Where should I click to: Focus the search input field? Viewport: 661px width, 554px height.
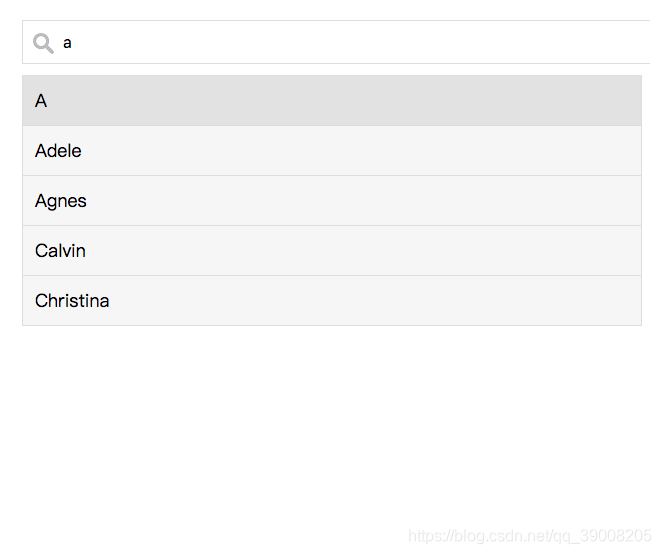pos(336,42)
